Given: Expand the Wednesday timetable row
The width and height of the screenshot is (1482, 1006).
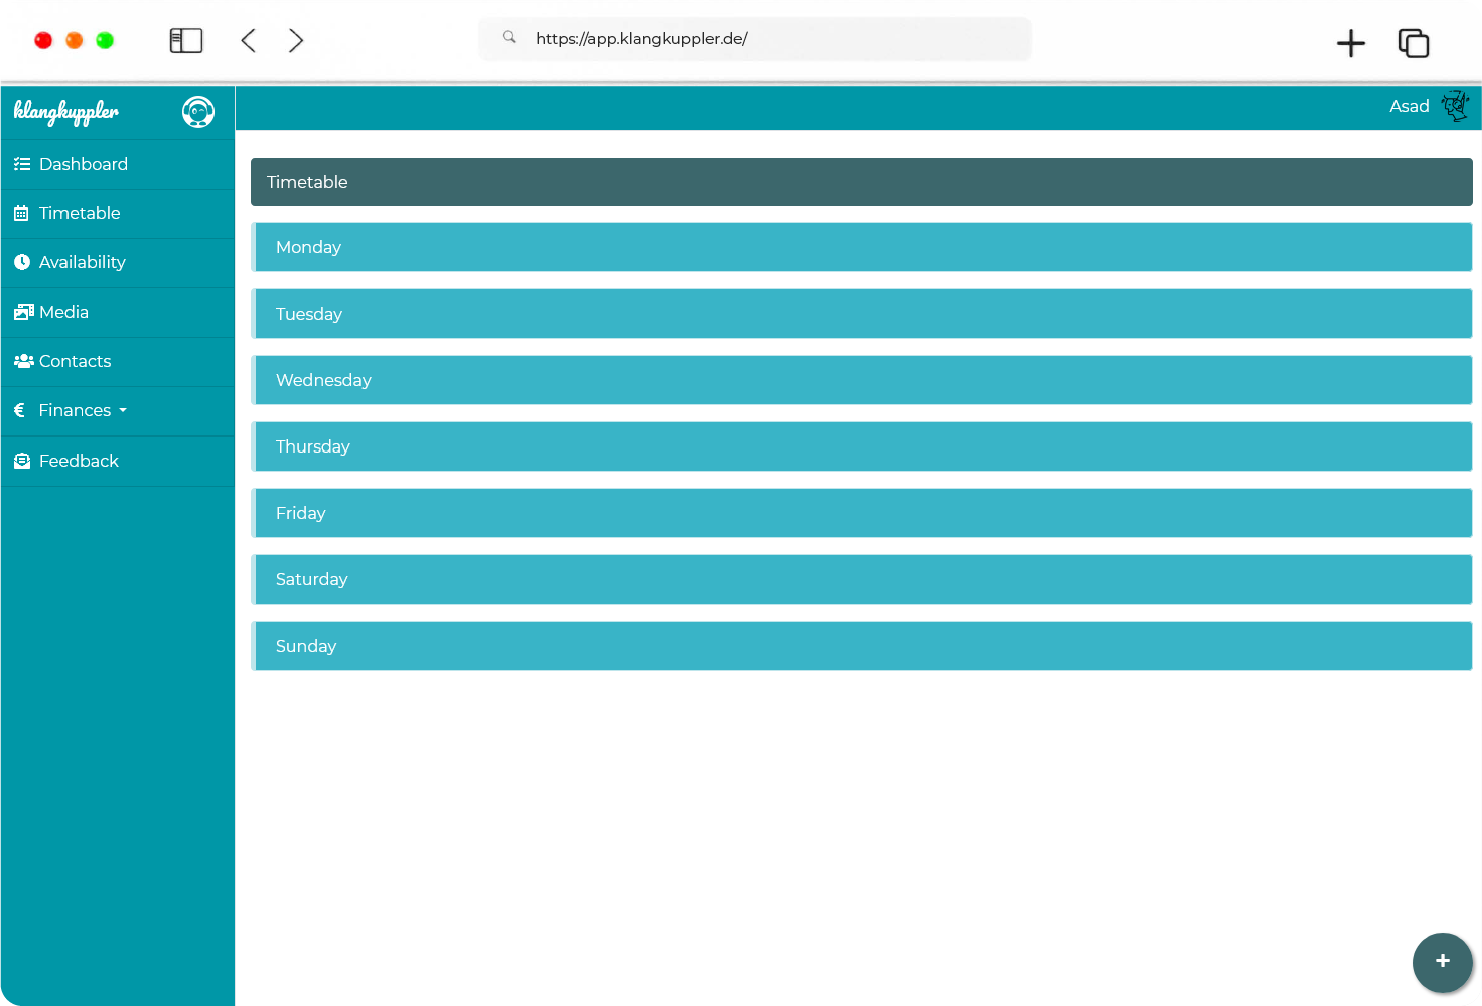Looking at the screenshot, I should 861,380.
